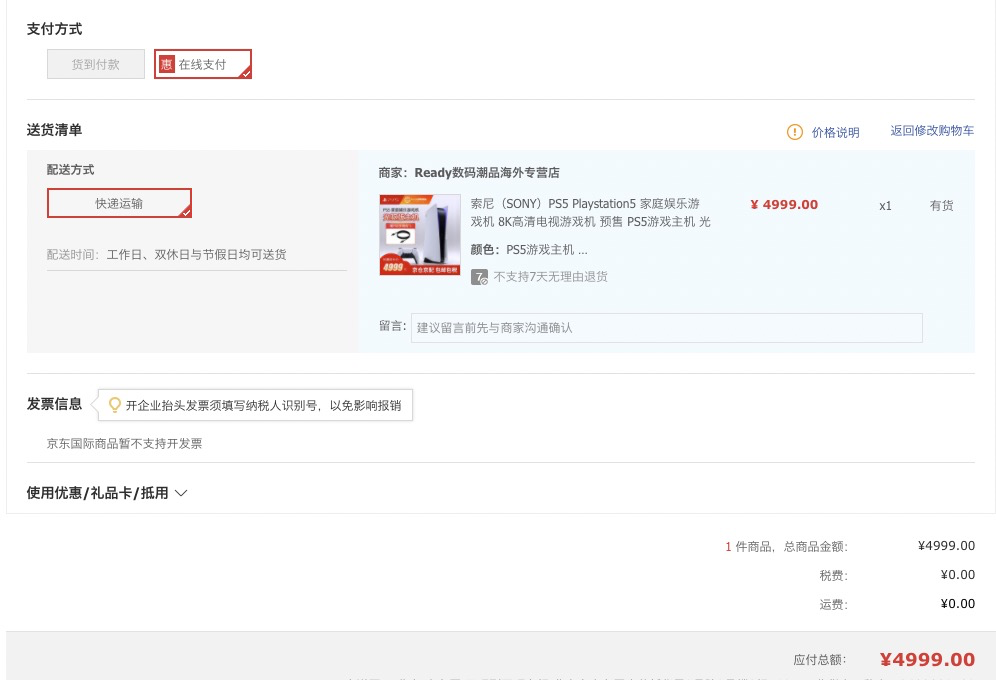Image resolution: width=996 pixels, height=680 pixels.
Task: Choose 快递运输 delivery method
Action: point(119,203)
